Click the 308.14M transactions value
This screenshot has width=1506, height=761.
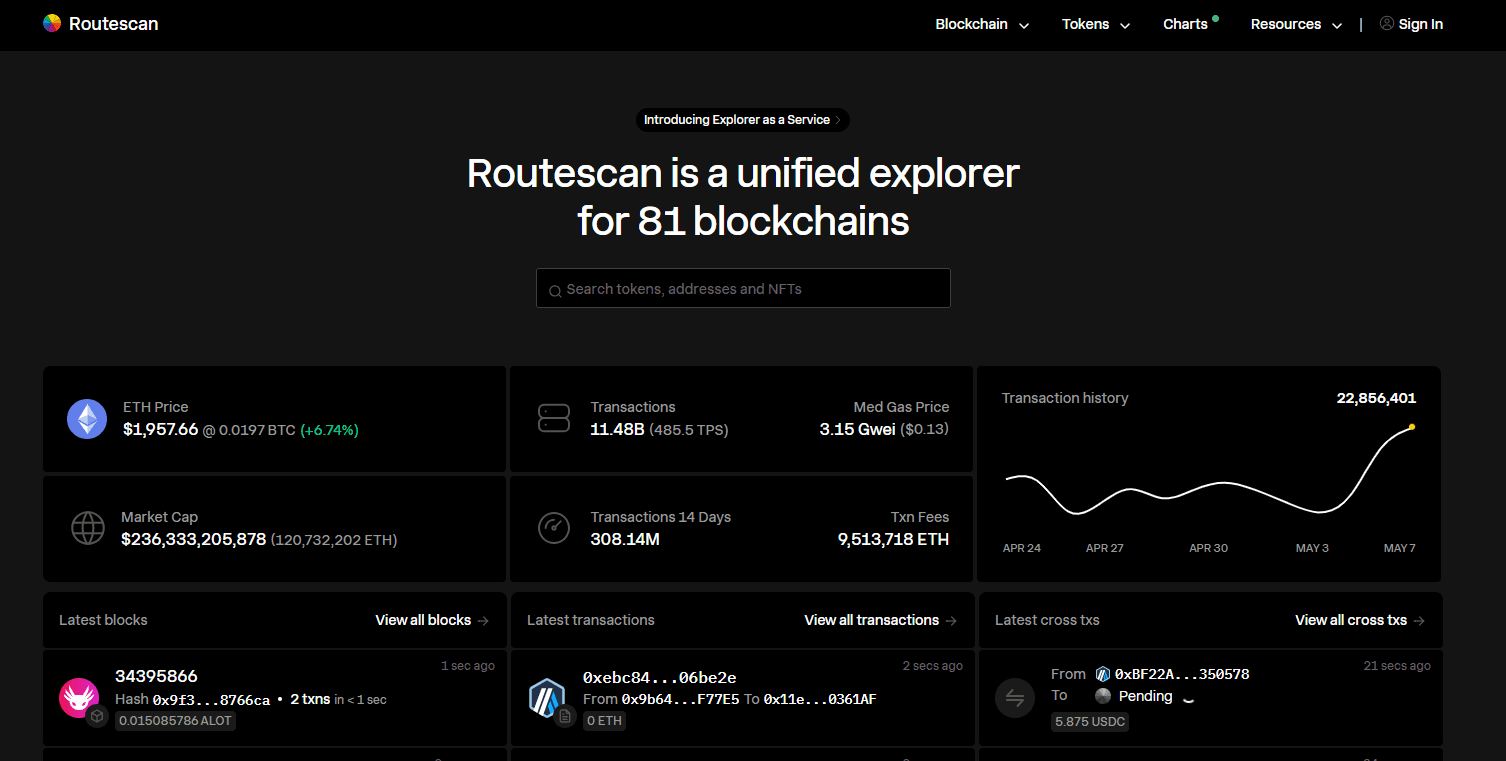click(x=625, y=539)
